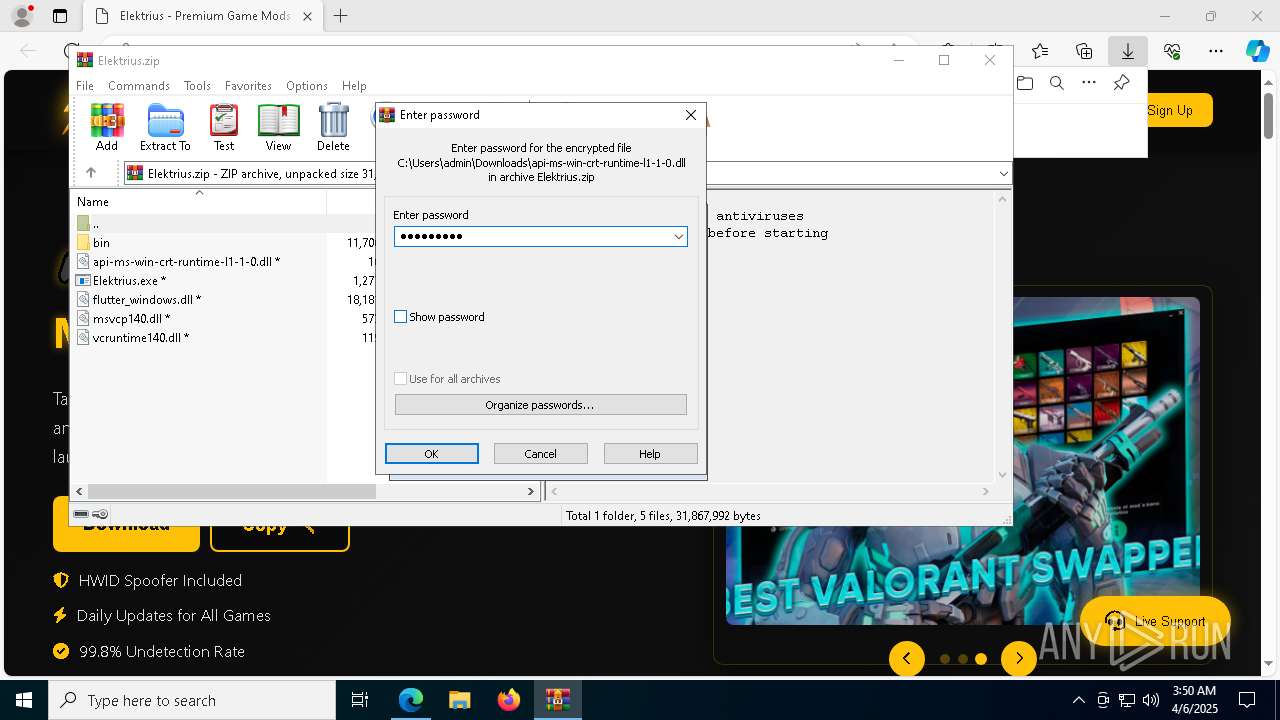Click the comment pane scroll-down arrow

click(x=1002, y=476)
